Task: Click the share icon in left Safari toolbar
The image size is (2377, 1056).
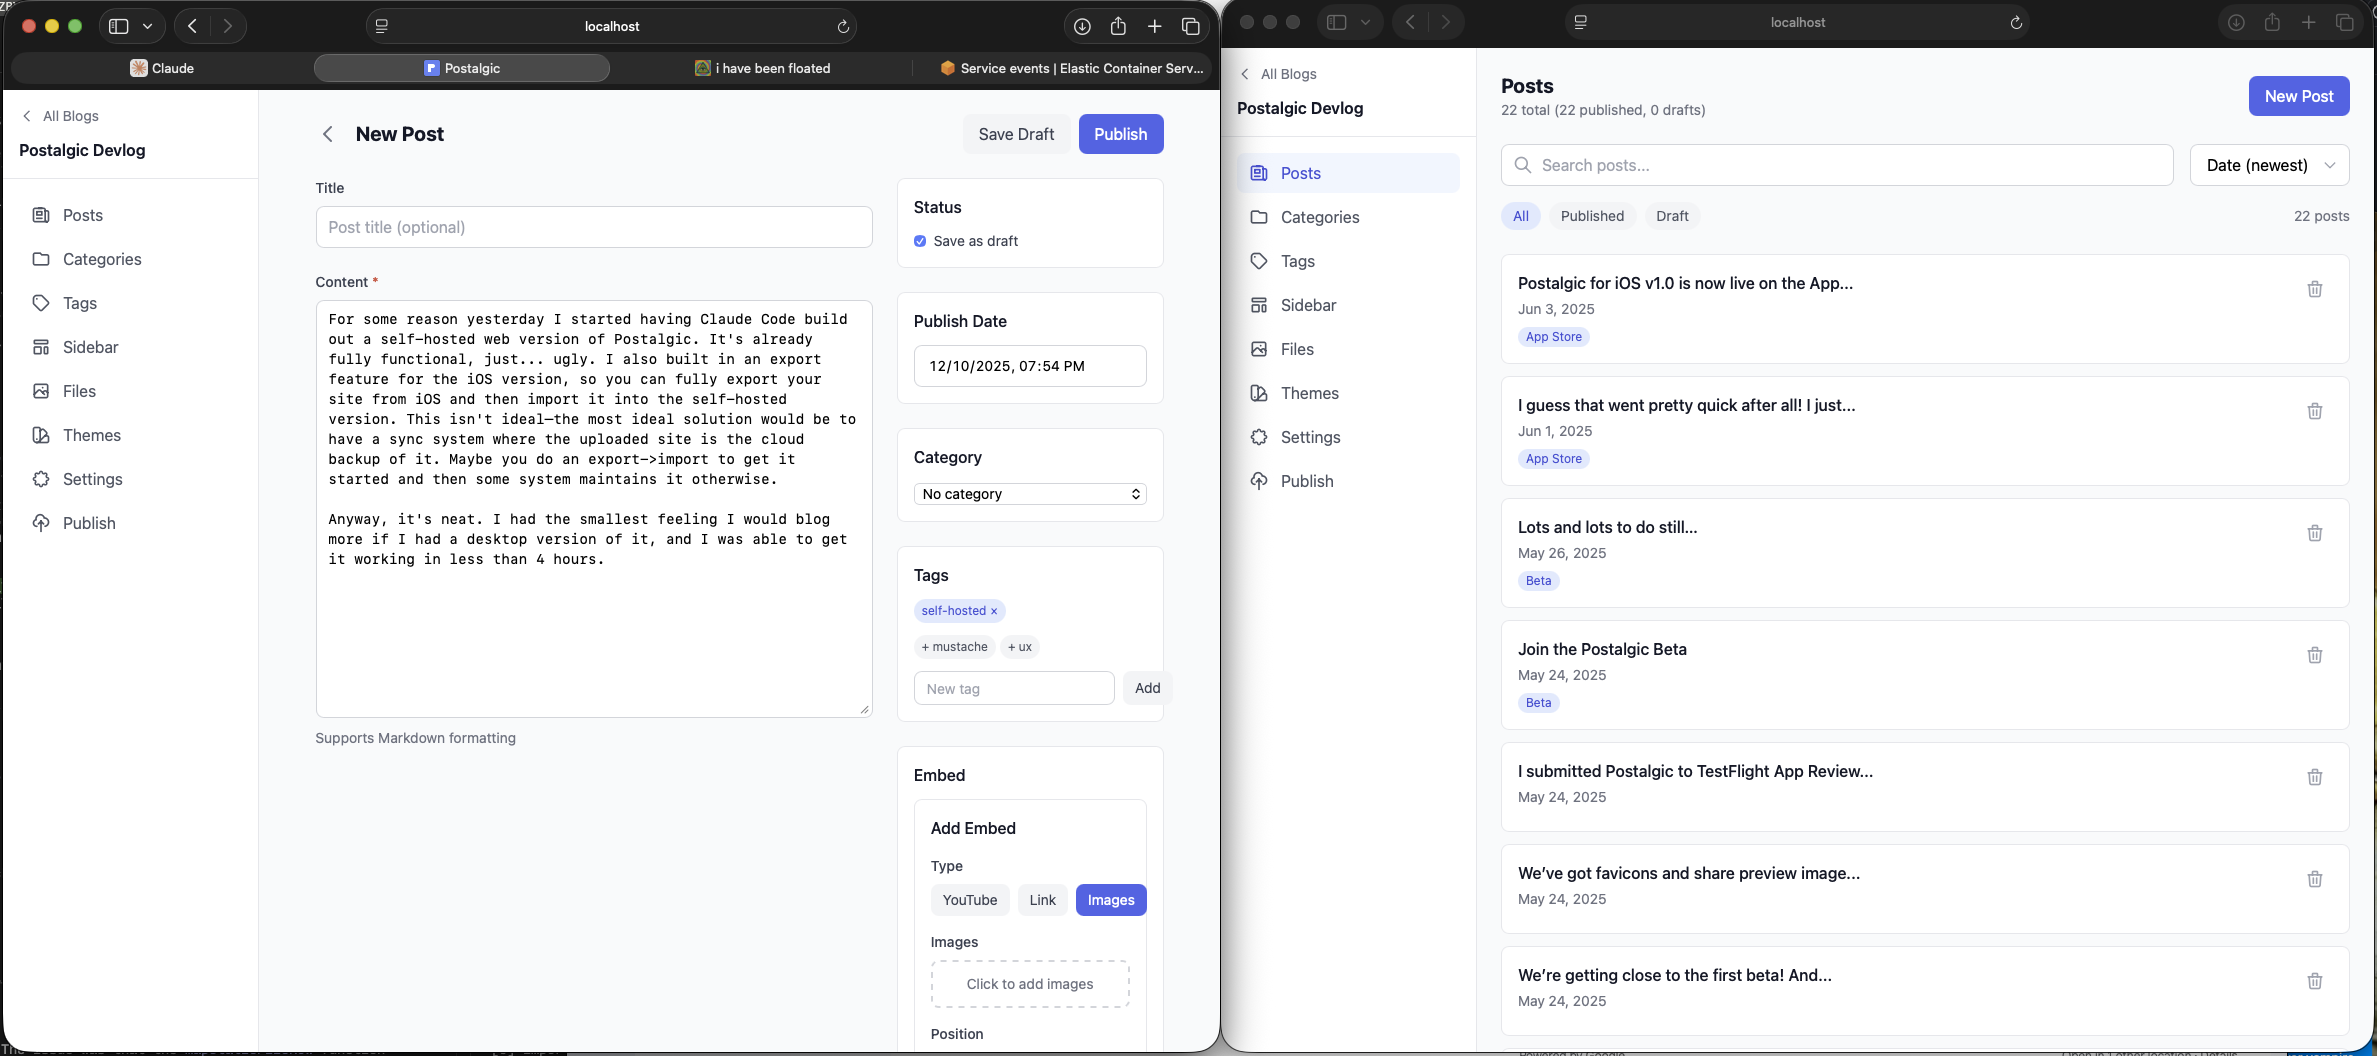Action: (x=1118, y=26)
